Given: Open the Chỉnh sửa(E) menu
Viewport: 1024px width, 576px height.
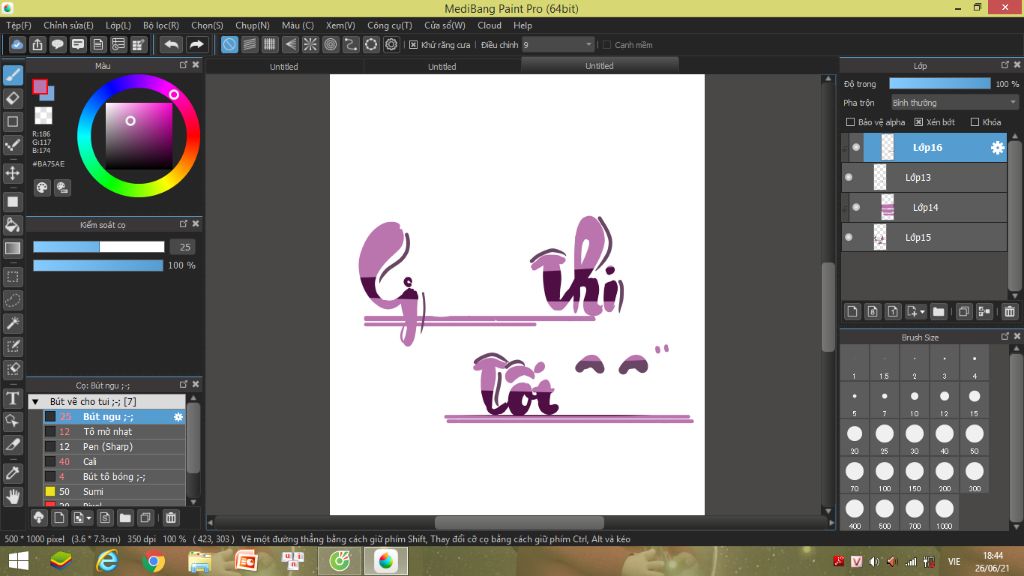Looking at the screenshot, I should 68,25.
